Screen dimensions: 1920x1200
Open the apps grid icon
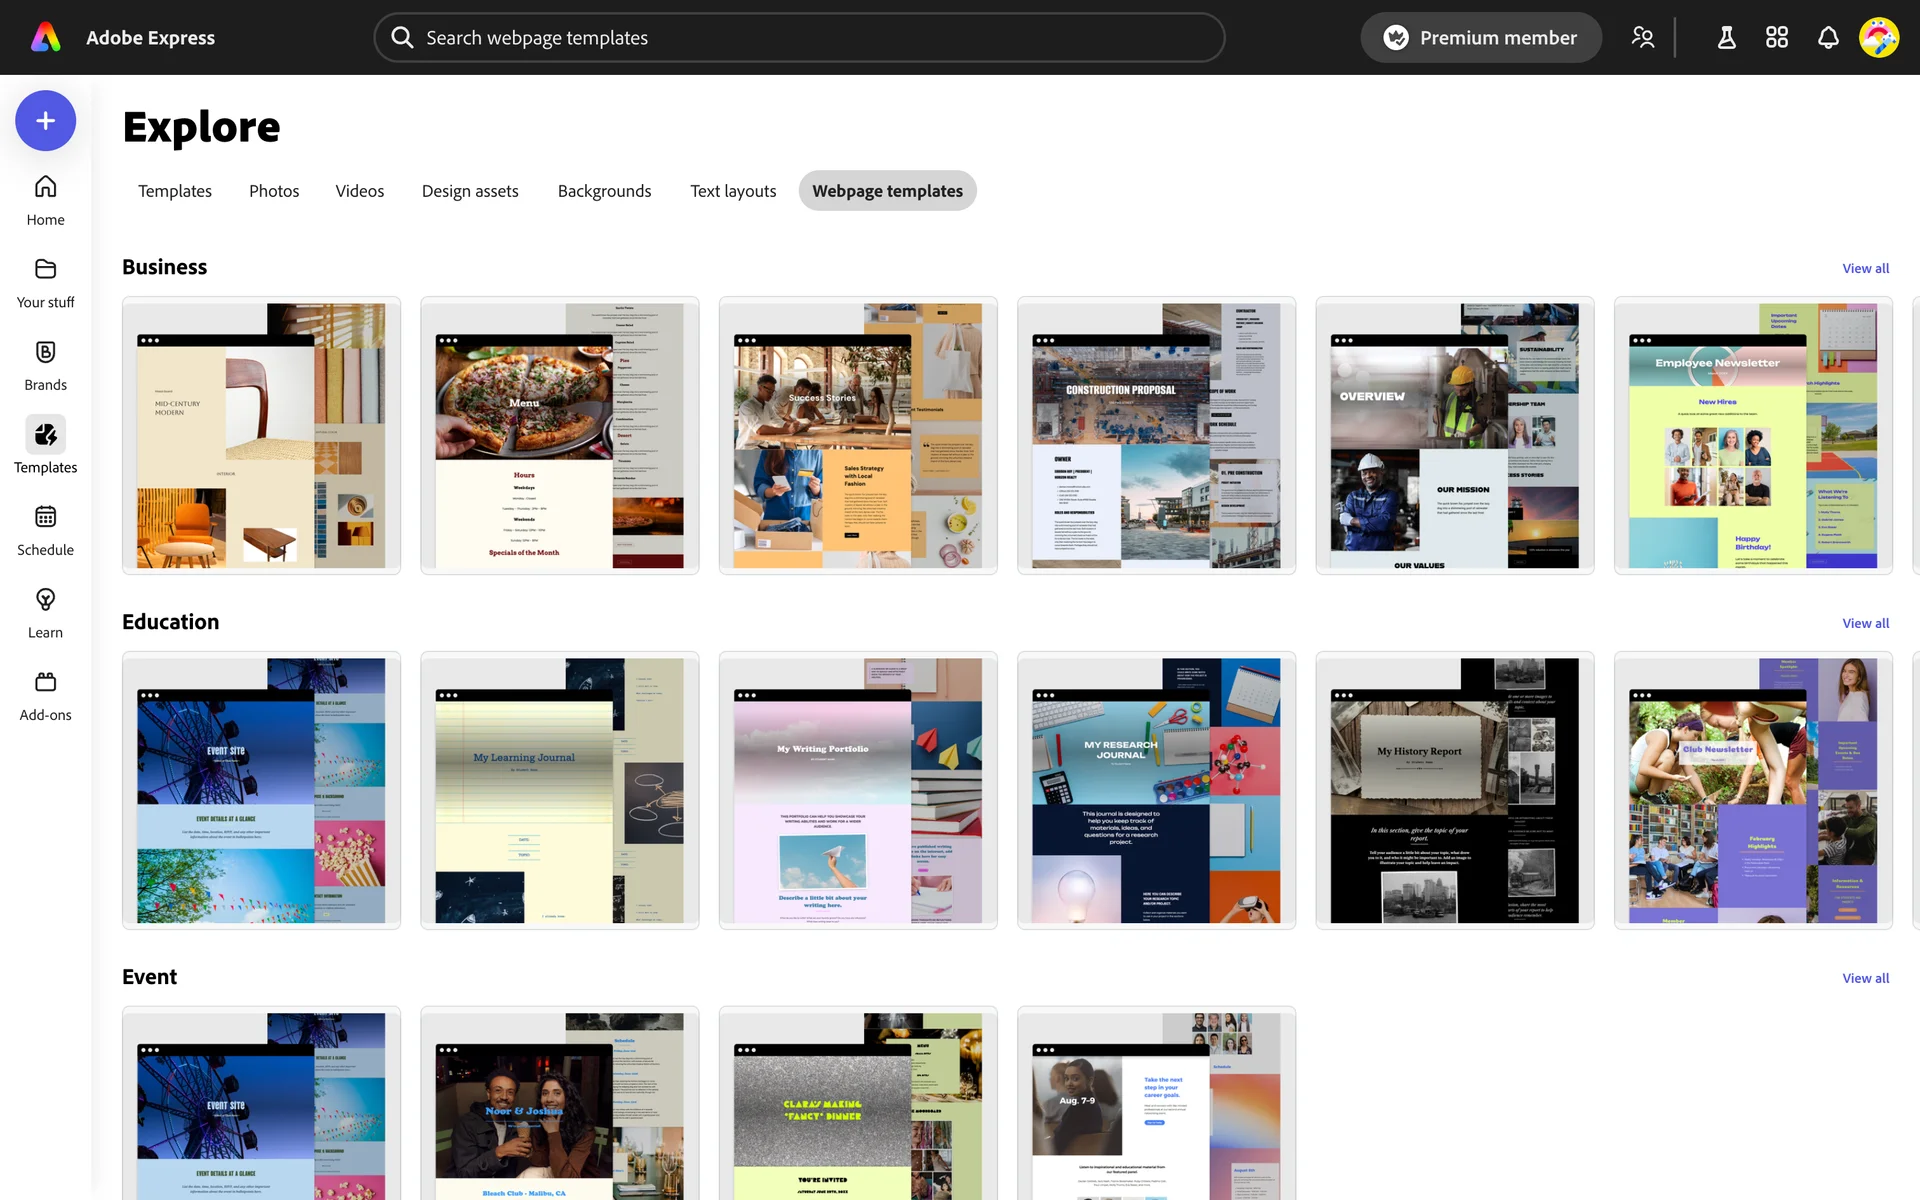[1777, 38]
